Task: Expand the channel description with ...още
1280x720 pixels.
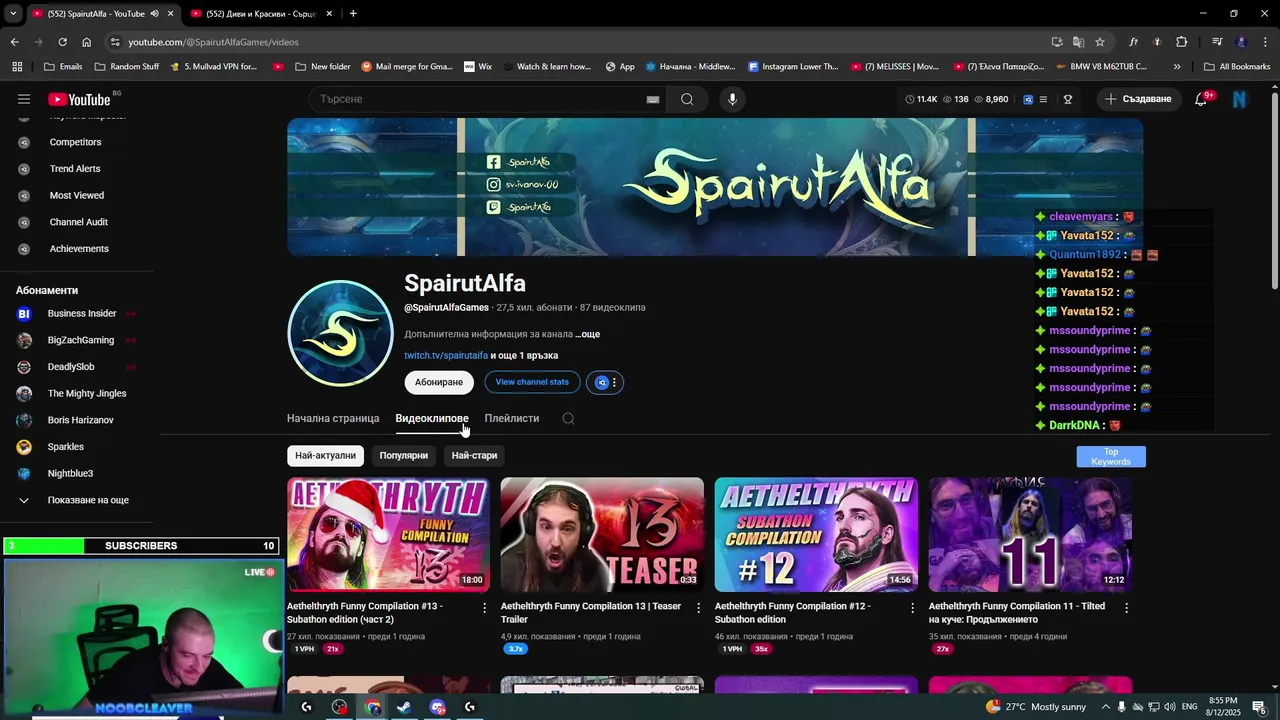Action: pyautogui.click(x=588, y=334)
